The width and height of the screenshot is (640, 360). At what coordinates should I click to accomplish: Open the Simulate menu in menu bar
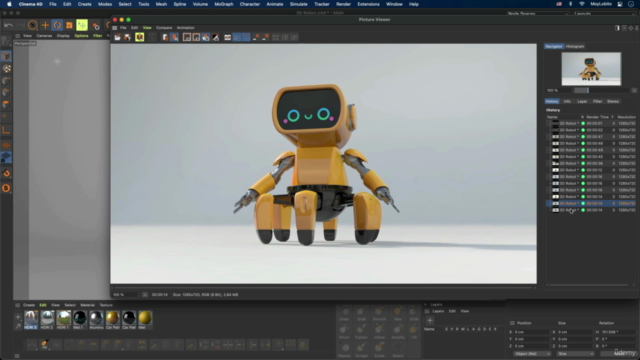coord(298,4)
